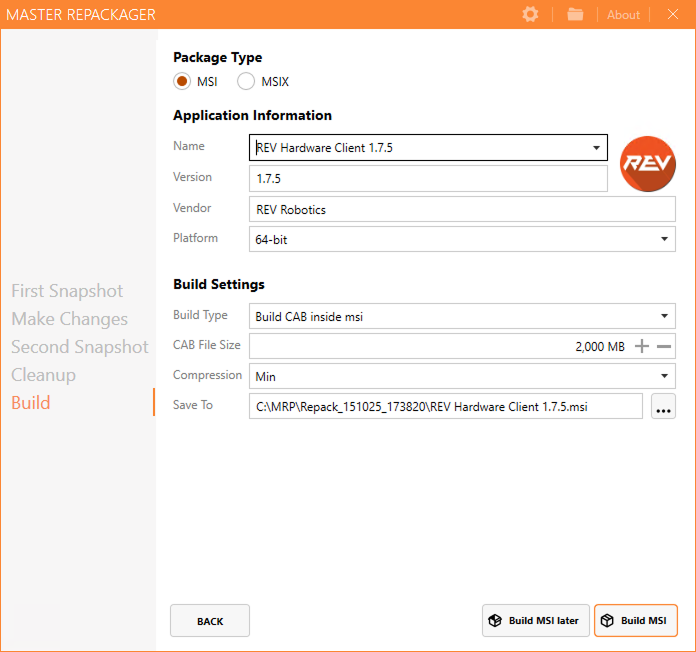Open the Compression dropdown
This screenshot has height=652, width=696.
(x=664, y=377)
